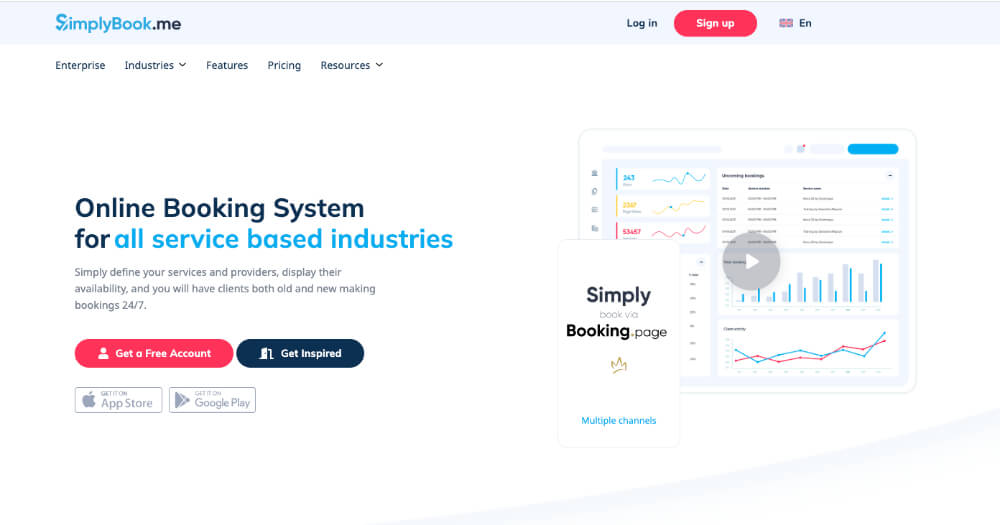1000x525 pixels.
Task: Play the dashboard demo video
Action: (x=751, y=262)
